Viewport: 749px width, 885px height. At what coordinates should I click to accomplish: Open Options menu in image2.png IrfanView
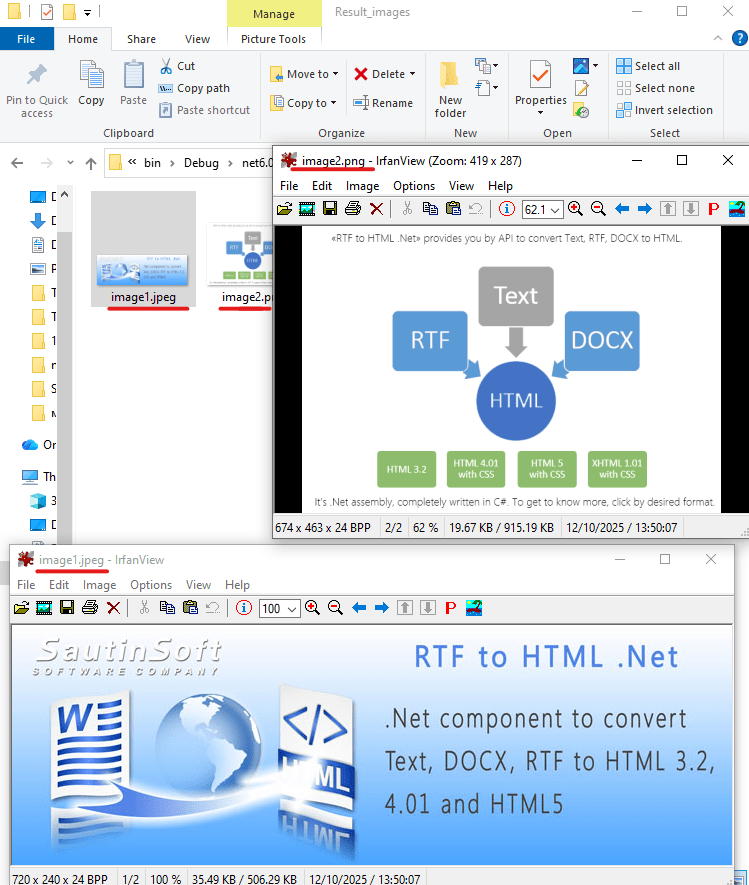(x=414, y=186)
